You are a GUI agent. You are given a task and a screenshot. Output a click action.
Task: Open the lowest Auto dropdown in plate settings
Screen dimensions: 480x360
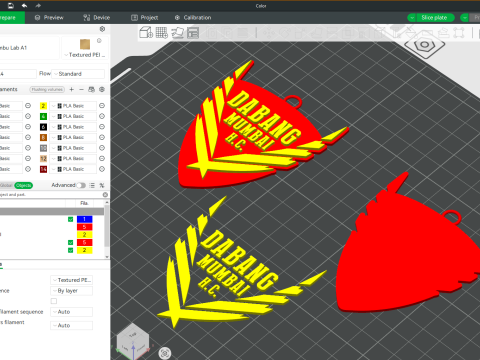click(71, 325)
